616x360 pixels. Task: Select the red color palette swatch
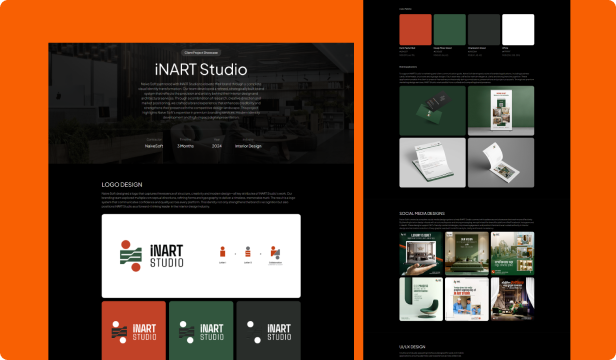pyautogui.click(x=415, y=29)
